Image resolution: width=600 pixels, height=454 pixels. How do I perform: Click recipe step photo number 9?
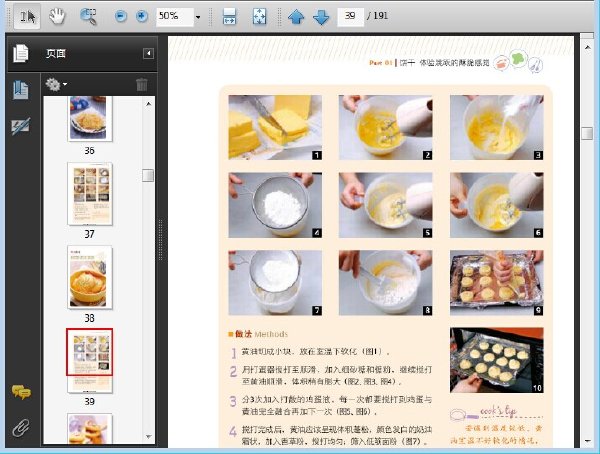pyautogui.click(x=497, y=283)
